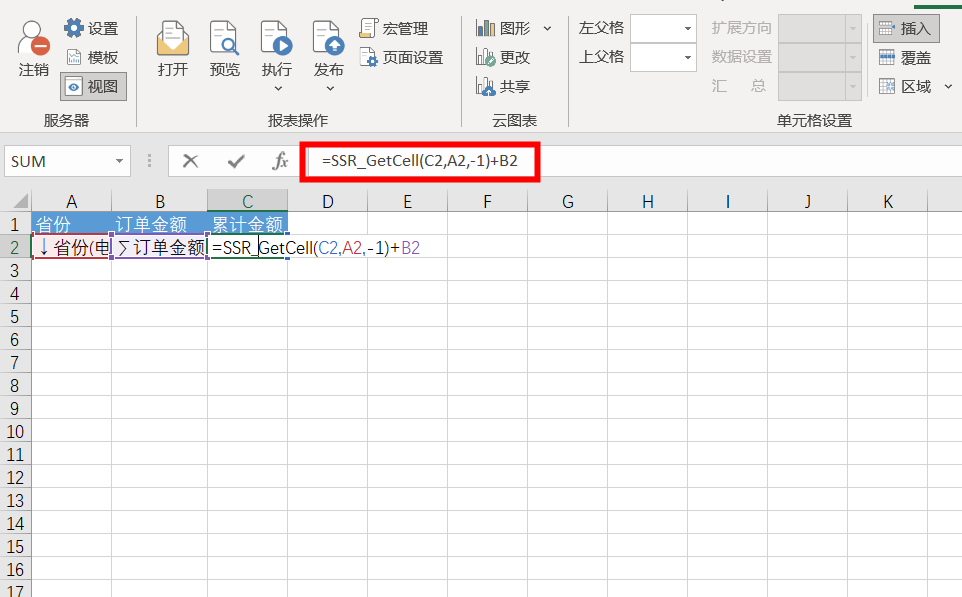Click cell B2 ∑订单金额

(x=160, y=247)
